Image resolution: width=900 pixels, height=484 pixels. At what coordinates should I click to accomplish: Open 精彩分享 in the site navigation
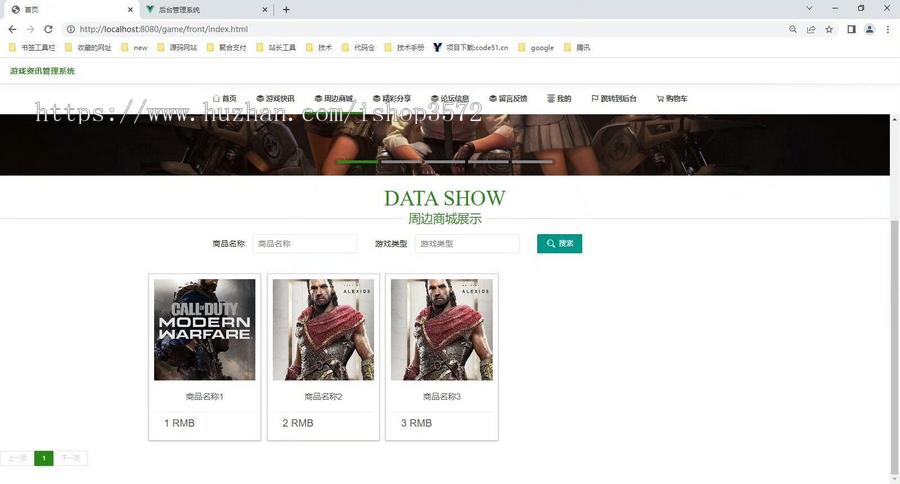[392, 99]
